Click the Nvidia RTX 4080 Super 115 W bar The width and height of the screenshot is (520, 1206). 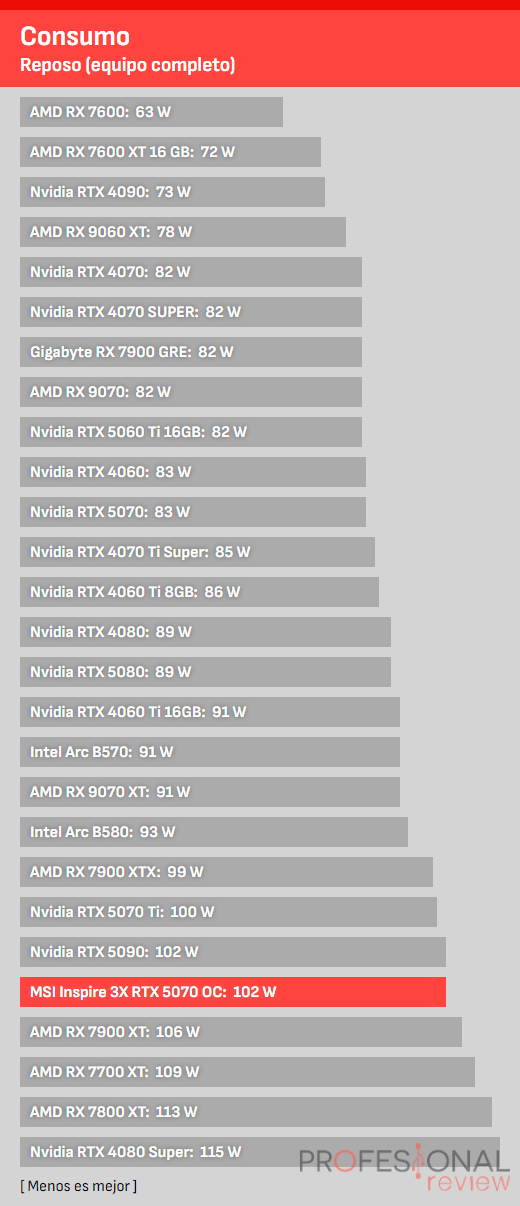[x=260, y=1152]
